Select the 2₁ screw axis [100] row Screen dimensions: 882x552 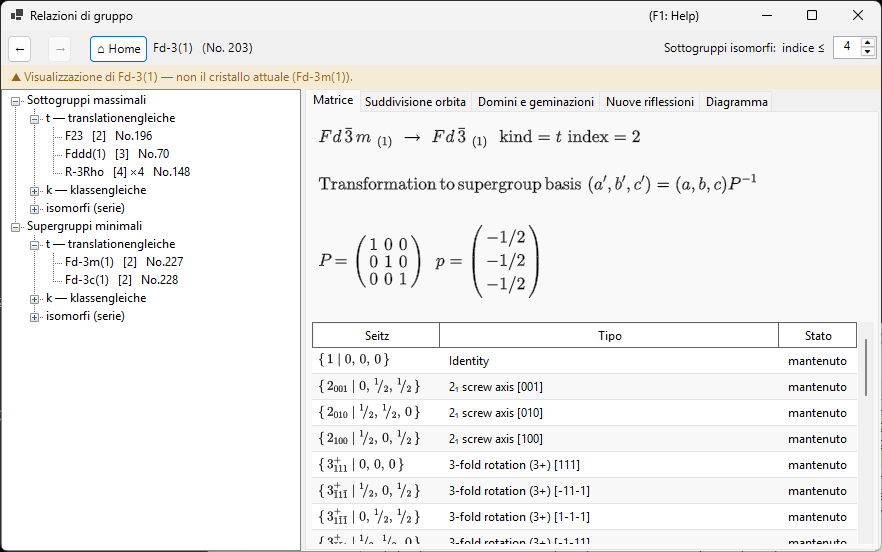pos(584,438)
